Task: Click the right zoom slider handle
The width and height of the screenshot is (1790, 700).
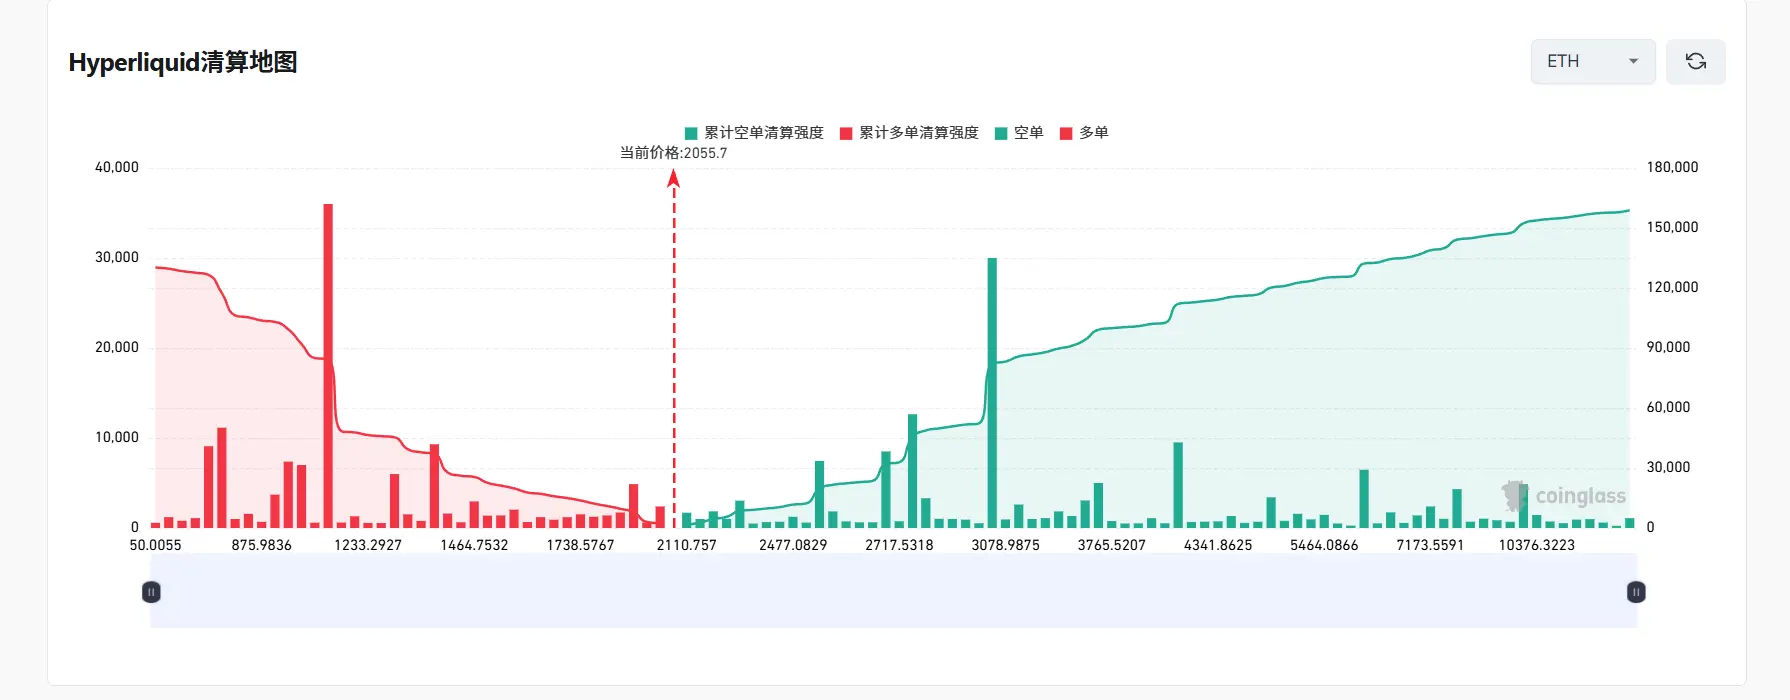Action: (x=1636, y=592)
